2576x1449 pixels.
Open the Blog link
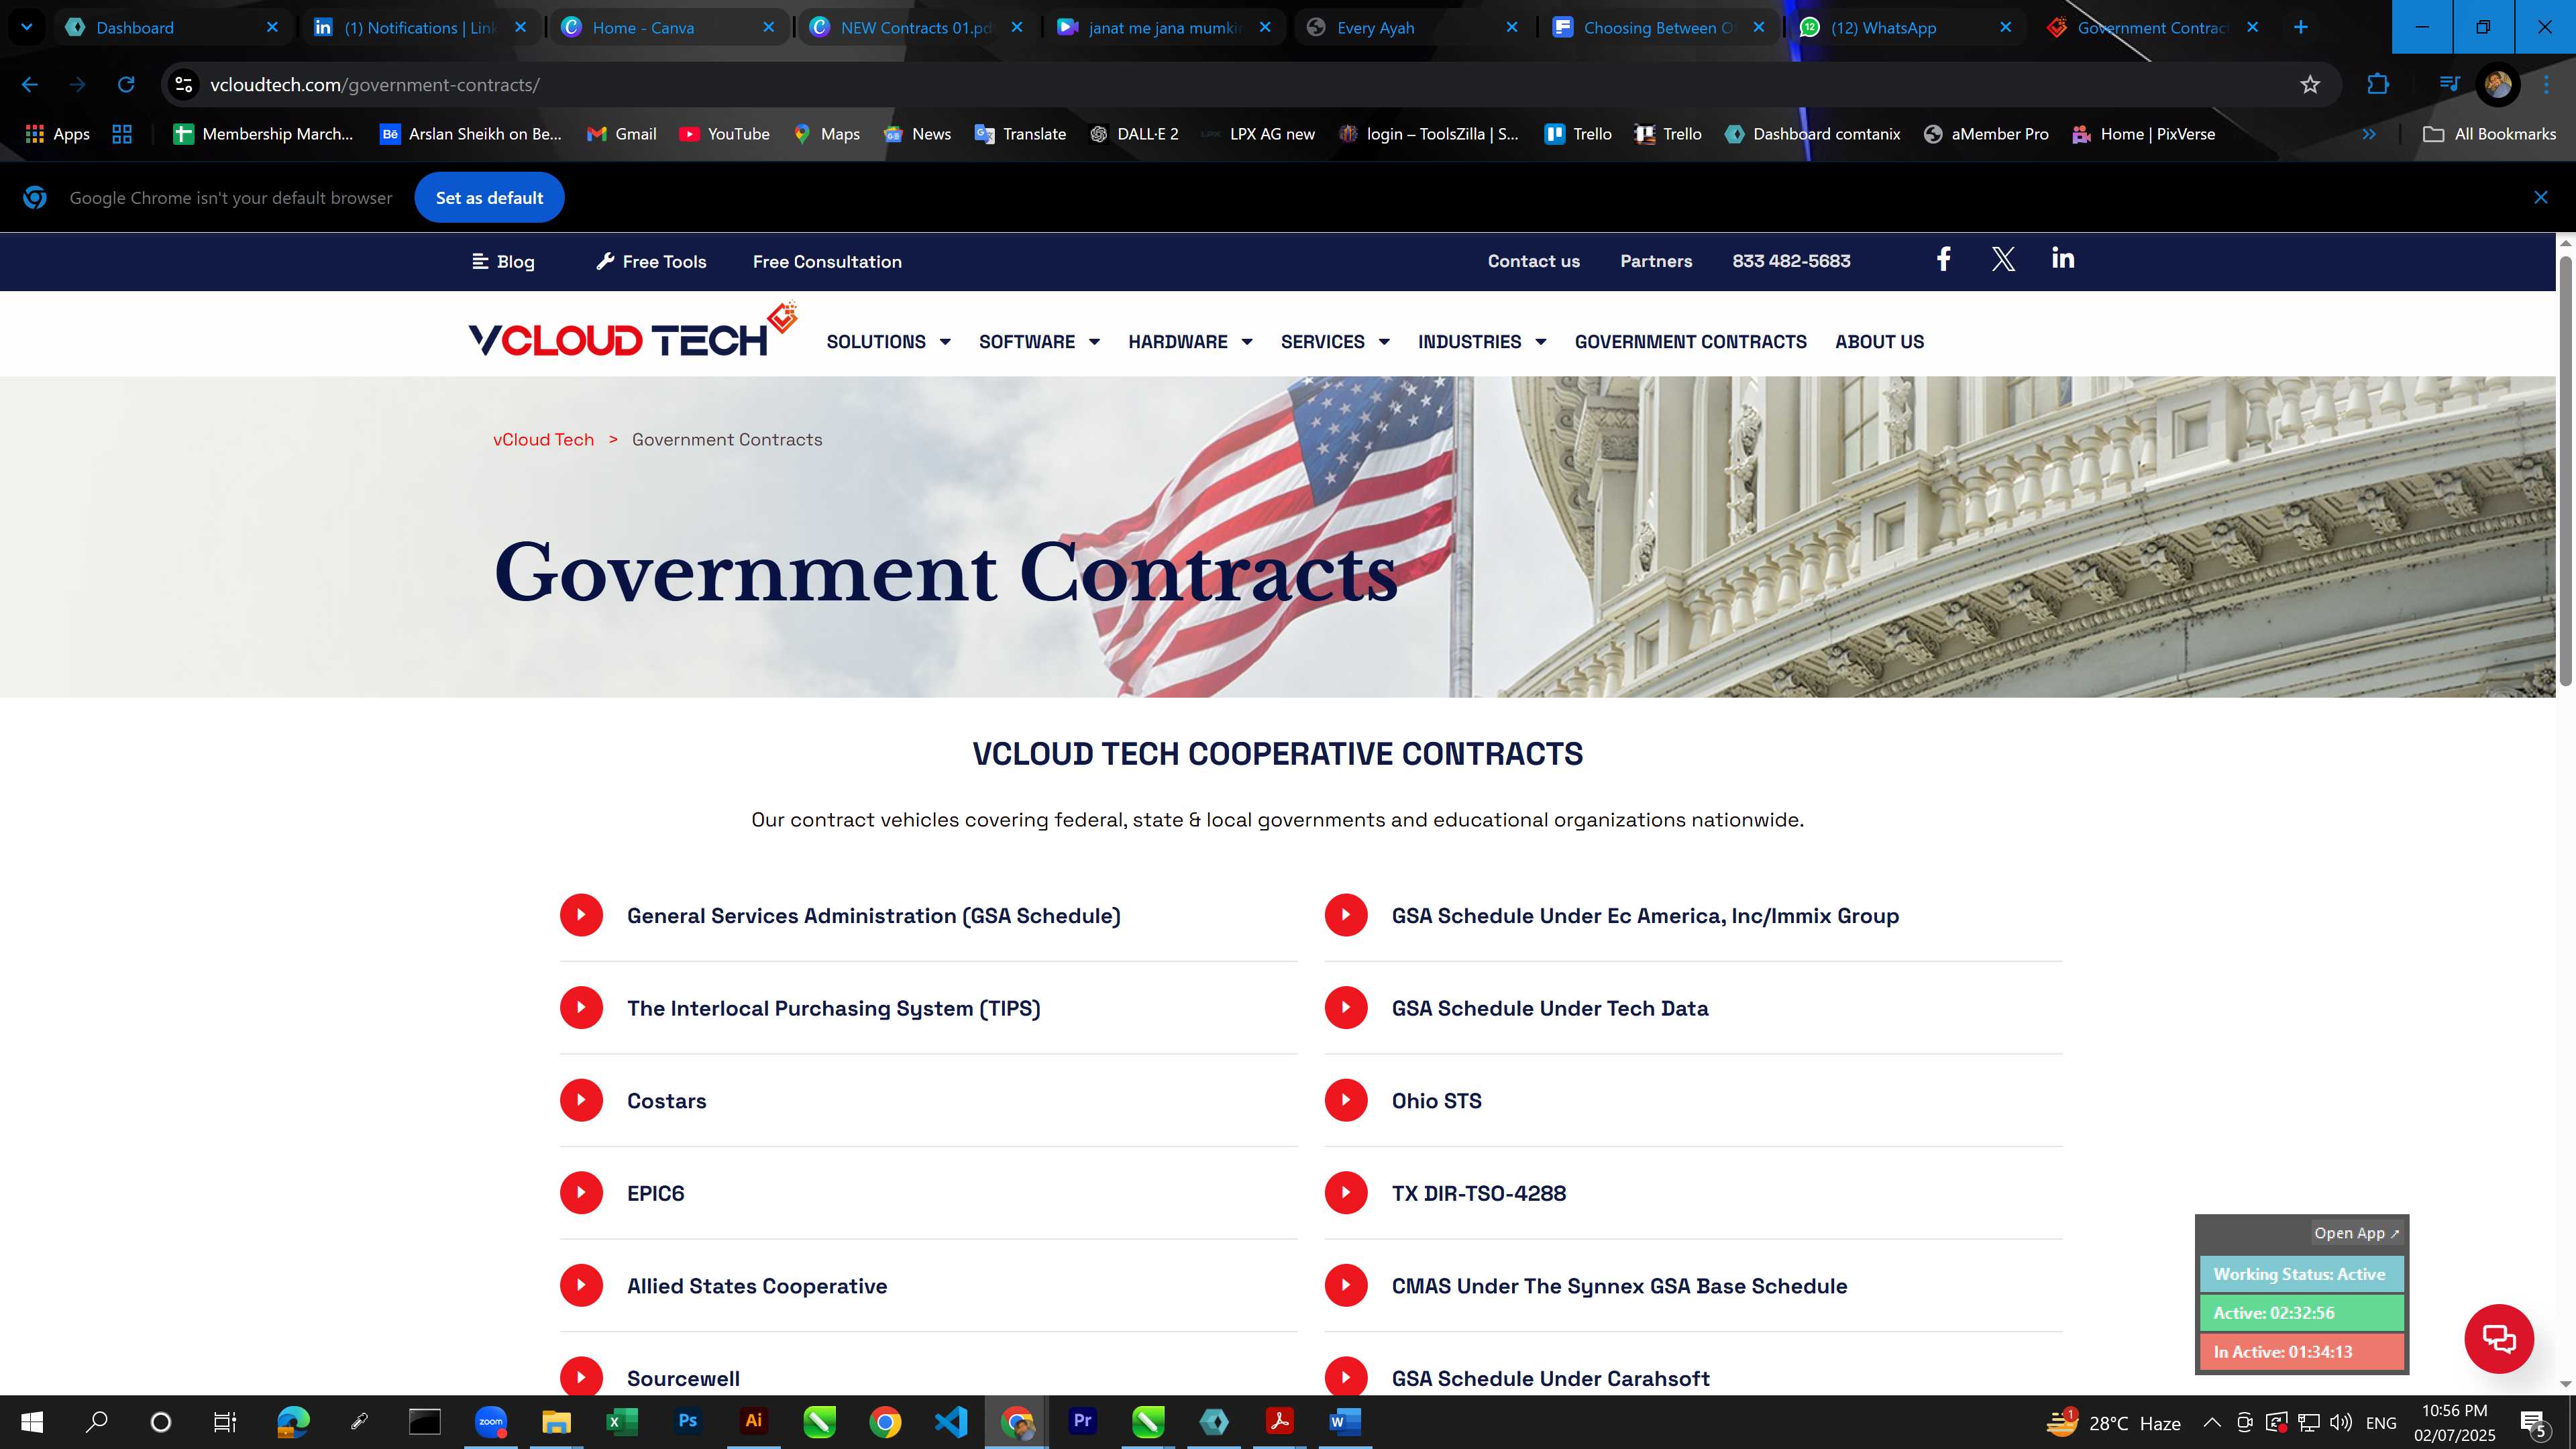[x=503, y=261]
